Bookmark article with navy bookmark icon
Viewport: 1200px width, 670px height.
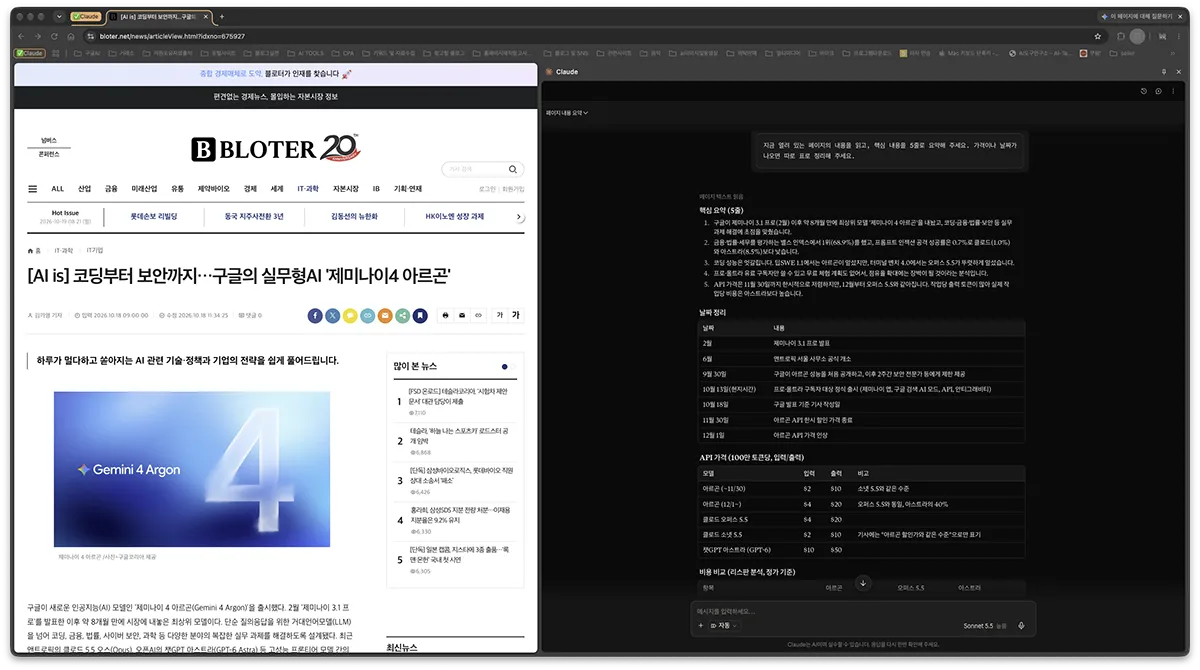pos(420,315)
